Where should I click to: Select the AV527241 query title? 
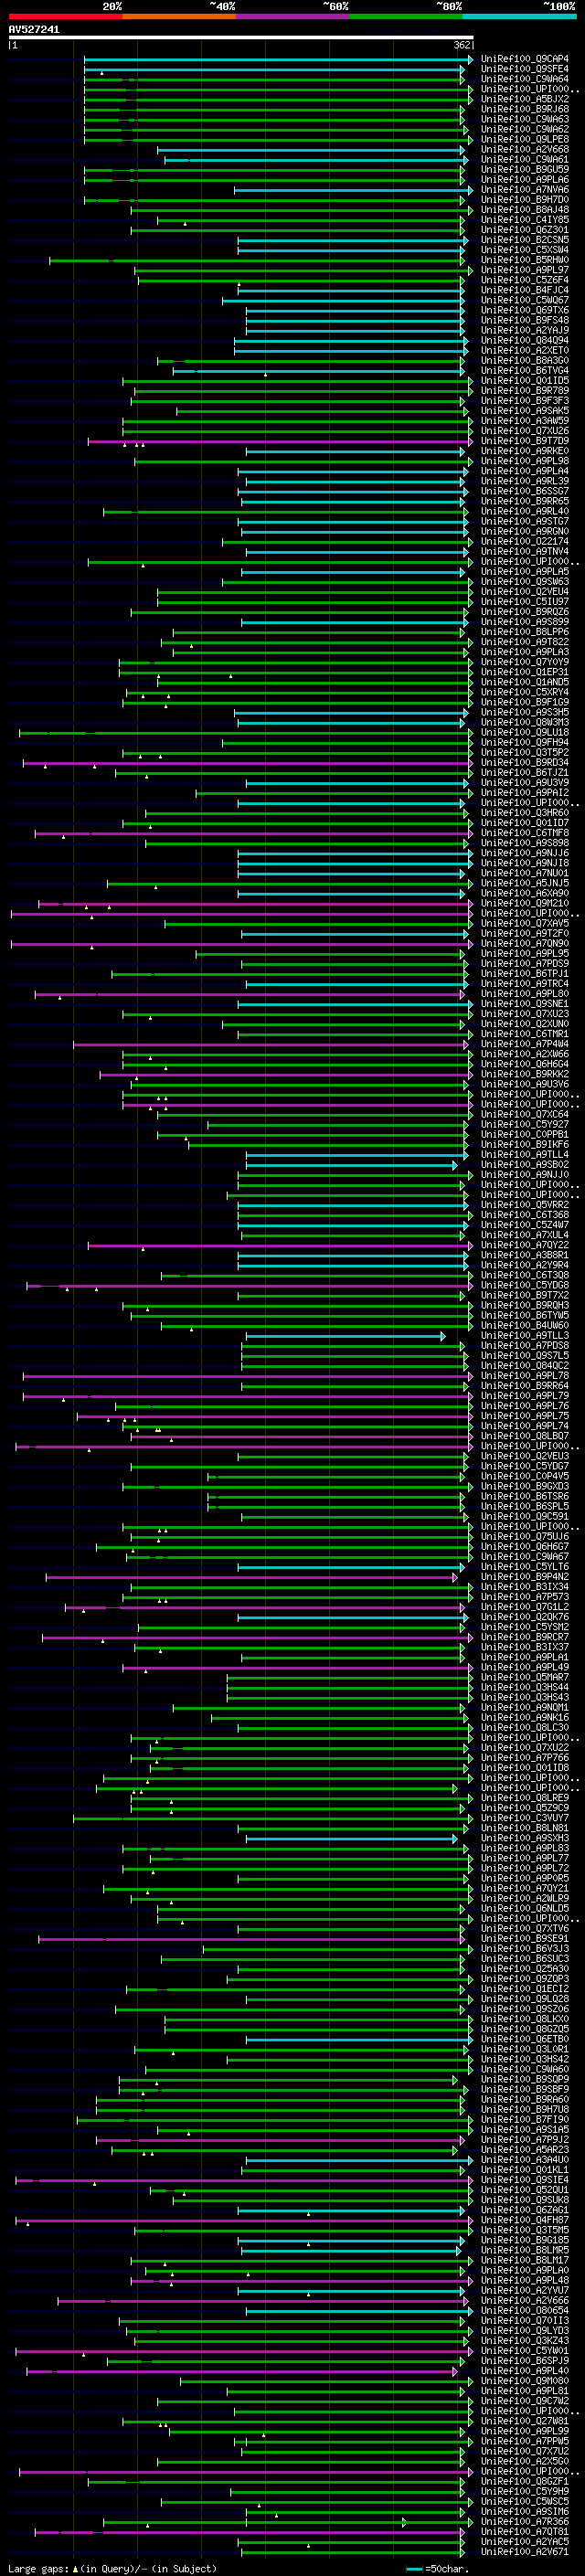tap(34, 29)
